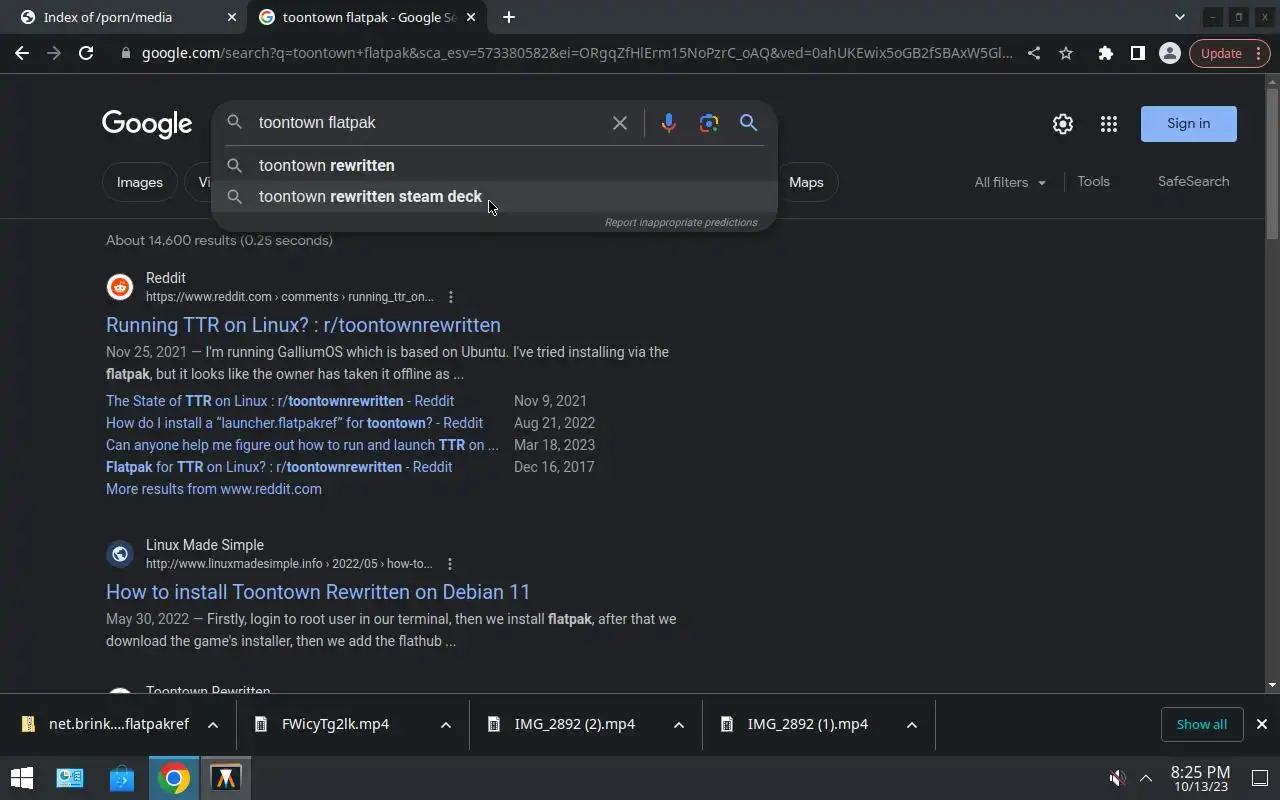Viewport: 1280px width, 800px height.
Task: Reload the current page
Action: tap(86, 53)
